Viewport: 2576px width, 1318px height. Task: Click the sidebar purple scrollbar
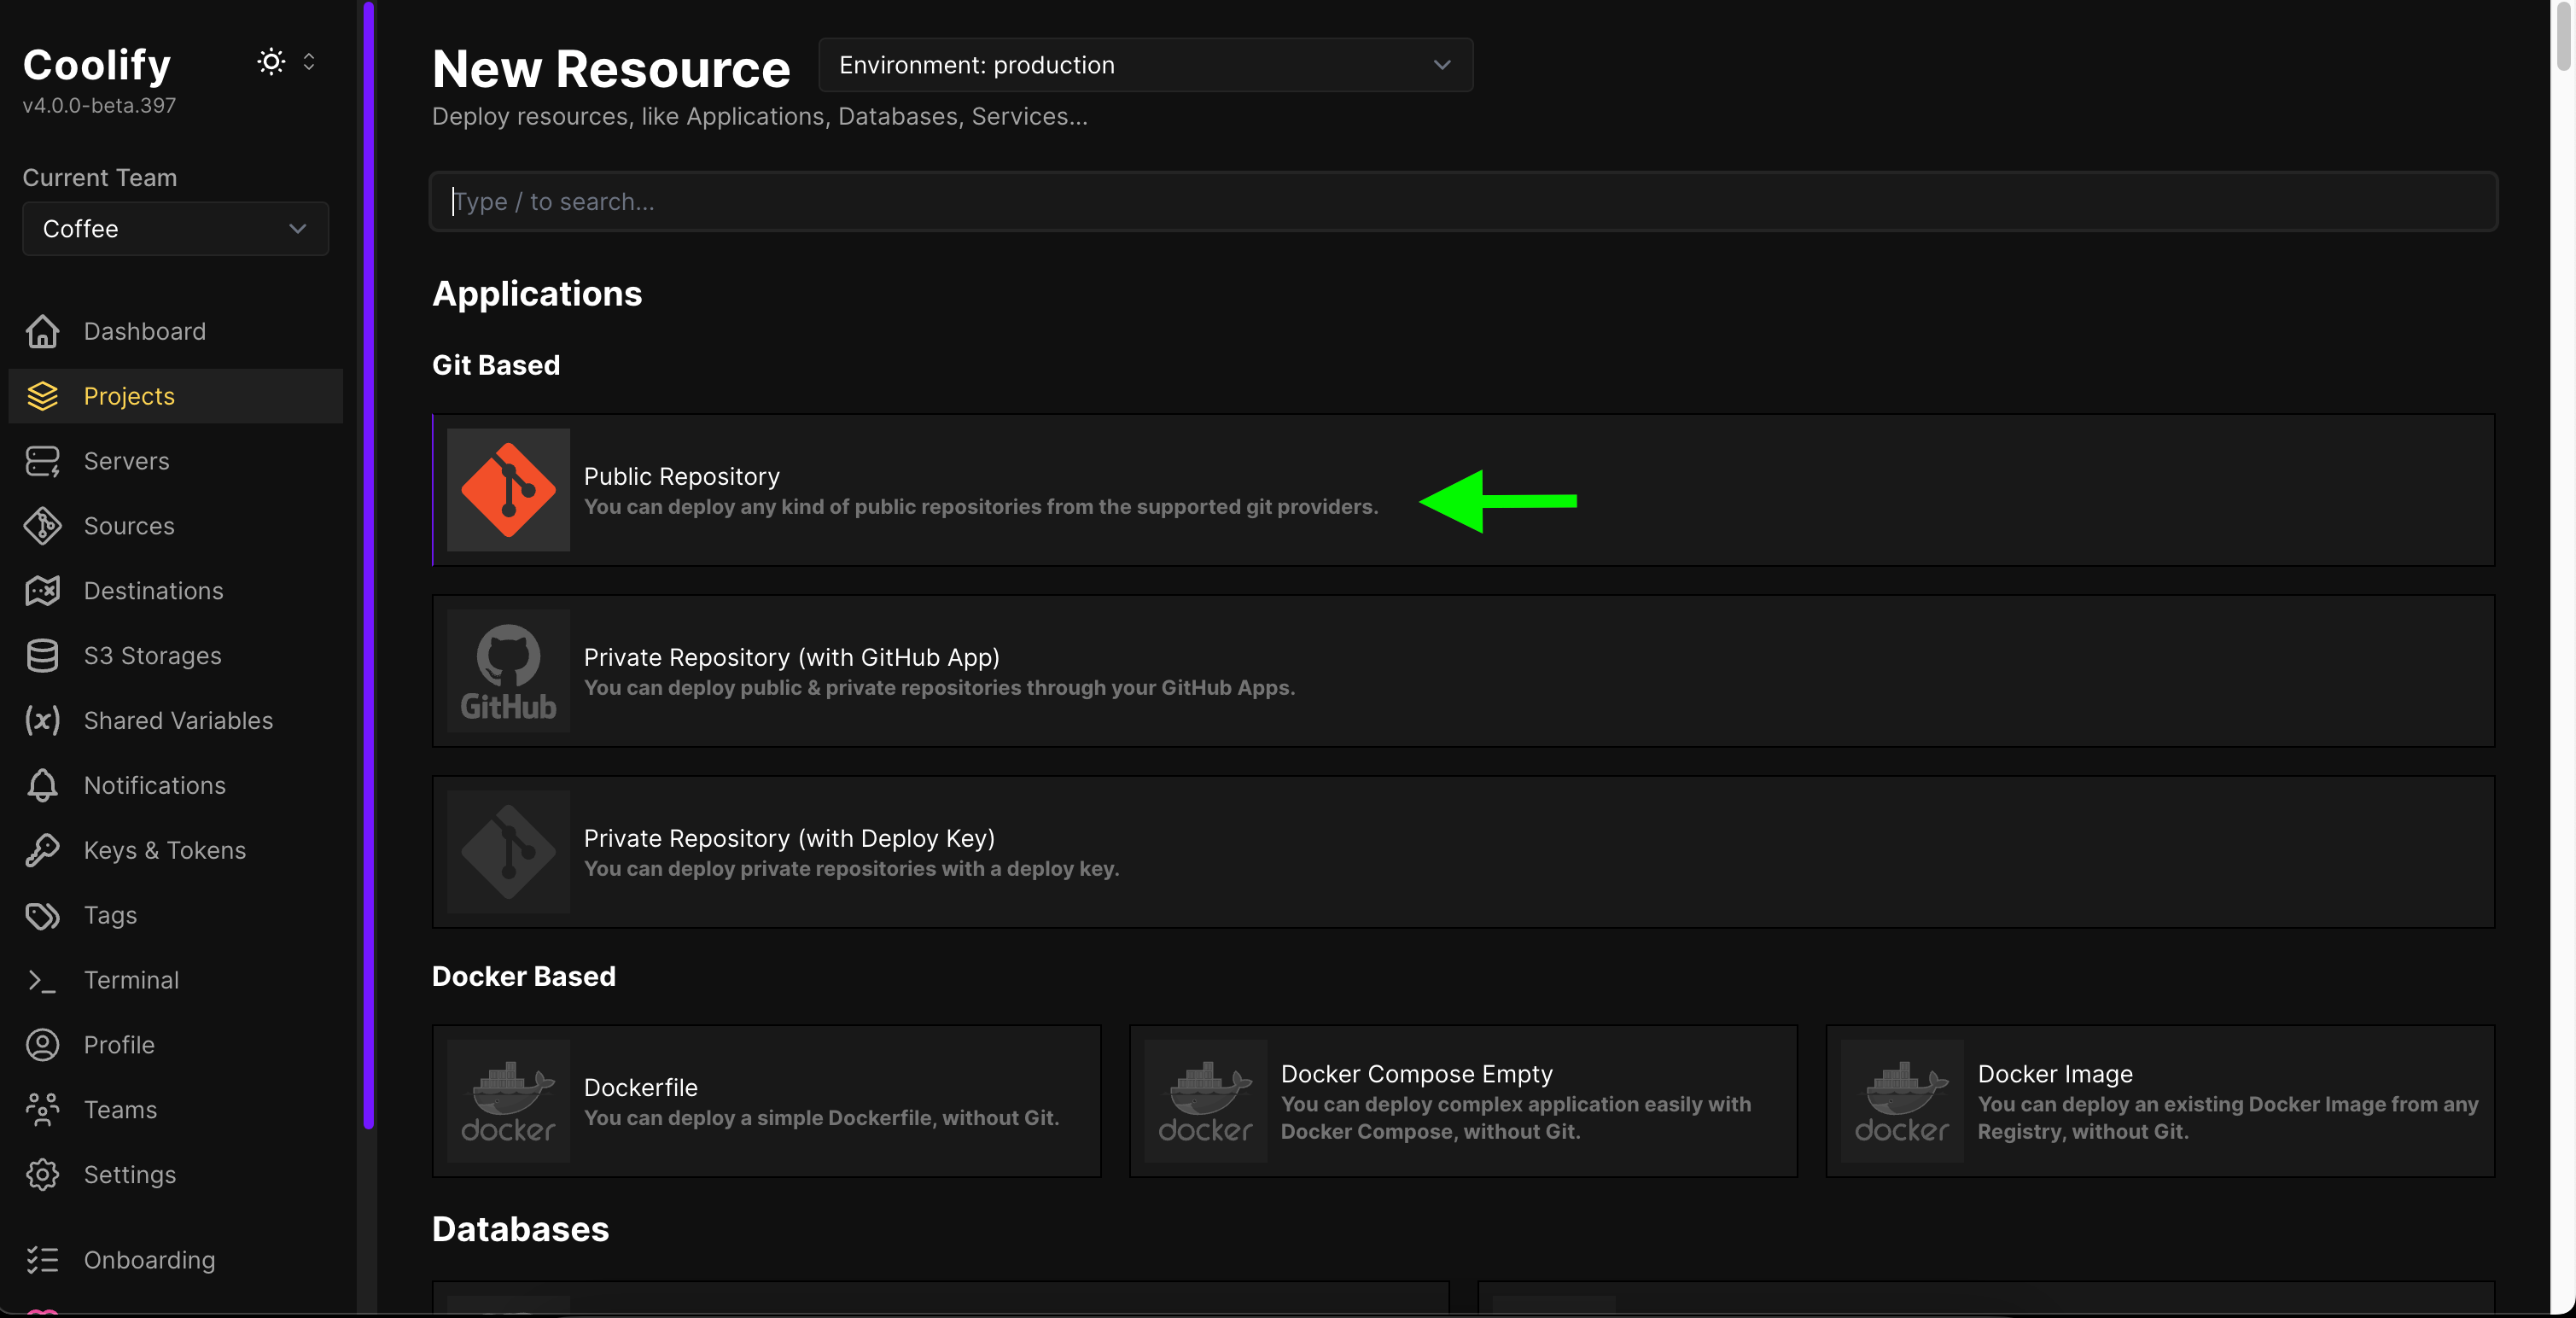click(368, 565)
